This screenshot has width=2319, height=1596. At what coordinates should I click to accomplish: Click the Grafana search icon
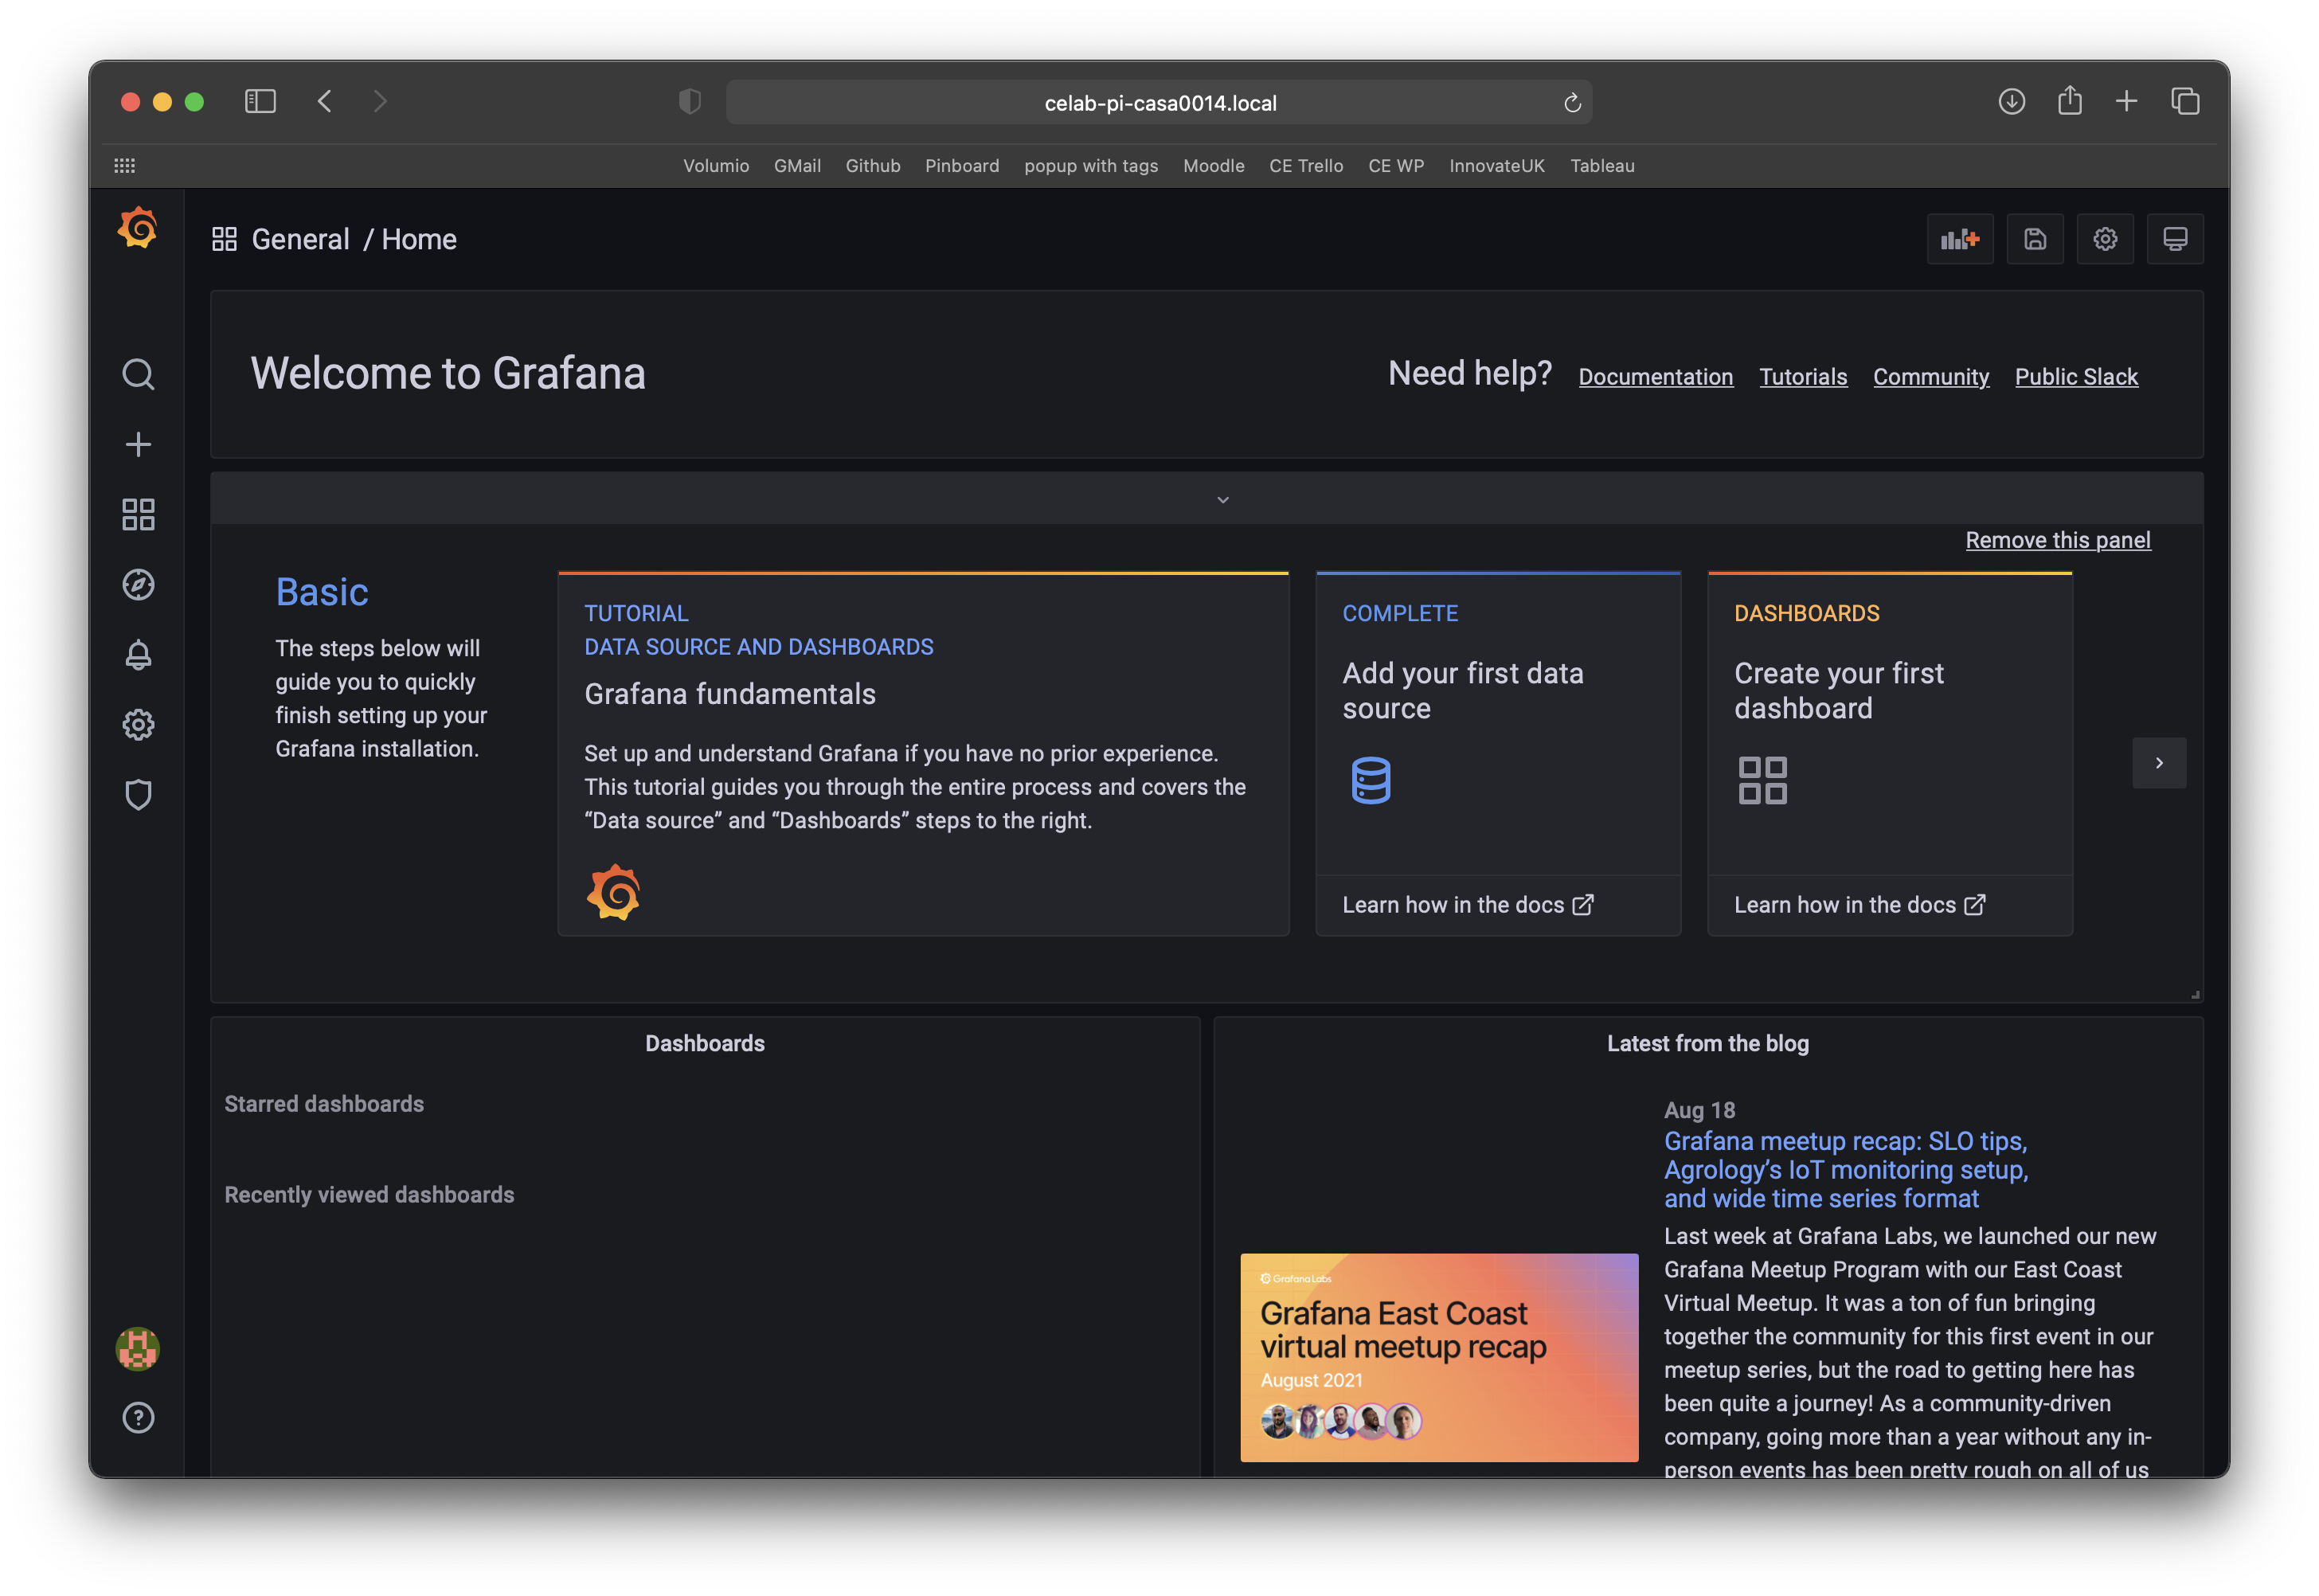pos(138,374)
